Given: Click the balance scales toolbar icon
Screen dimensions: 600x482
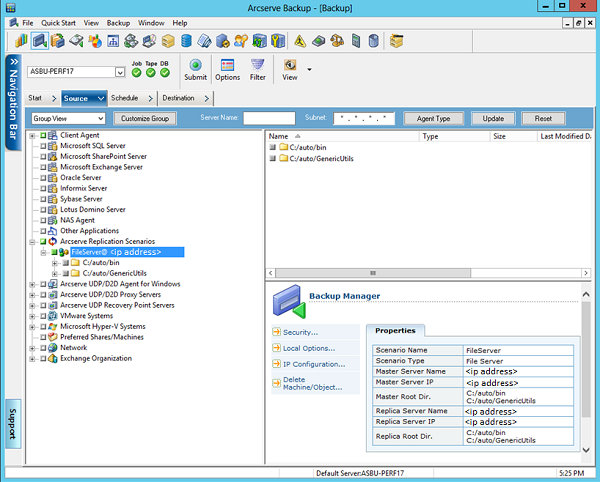Looking at the screenshot, I should (x=337, y=41).
